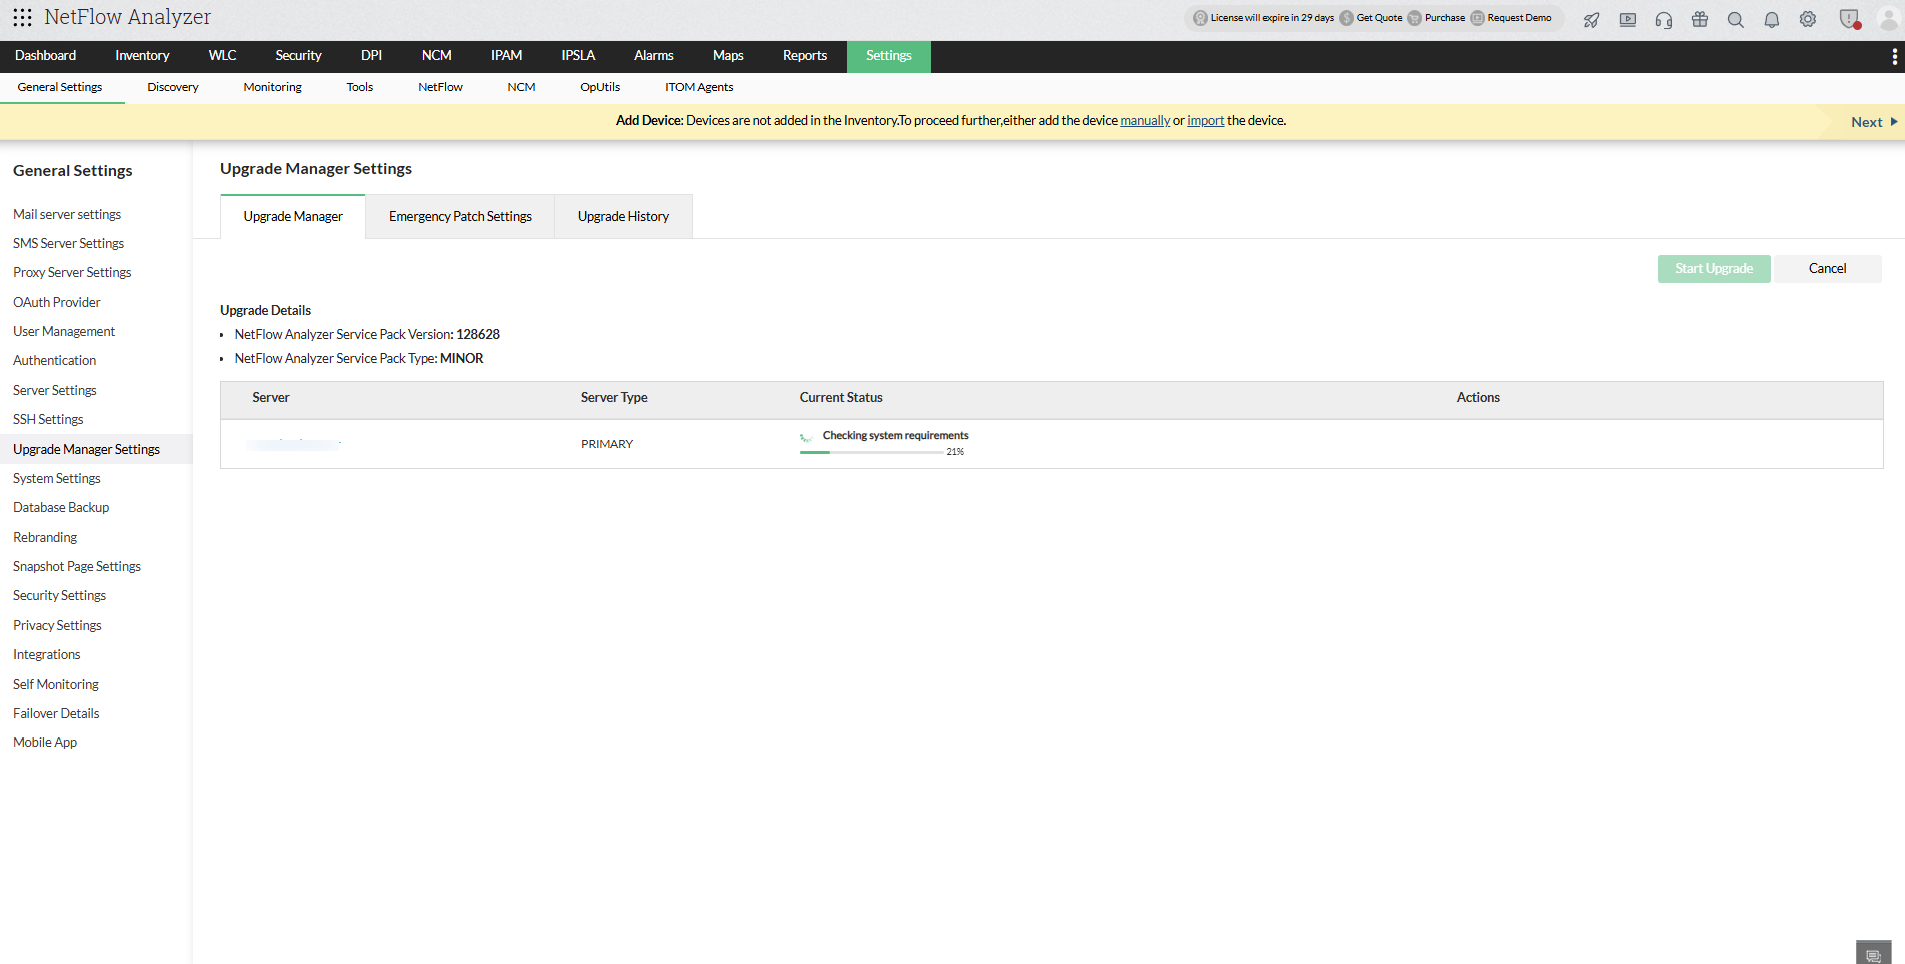Click the import link in the banner
The height and width of the screenshot is (964, 1905).
[1205, 121]
